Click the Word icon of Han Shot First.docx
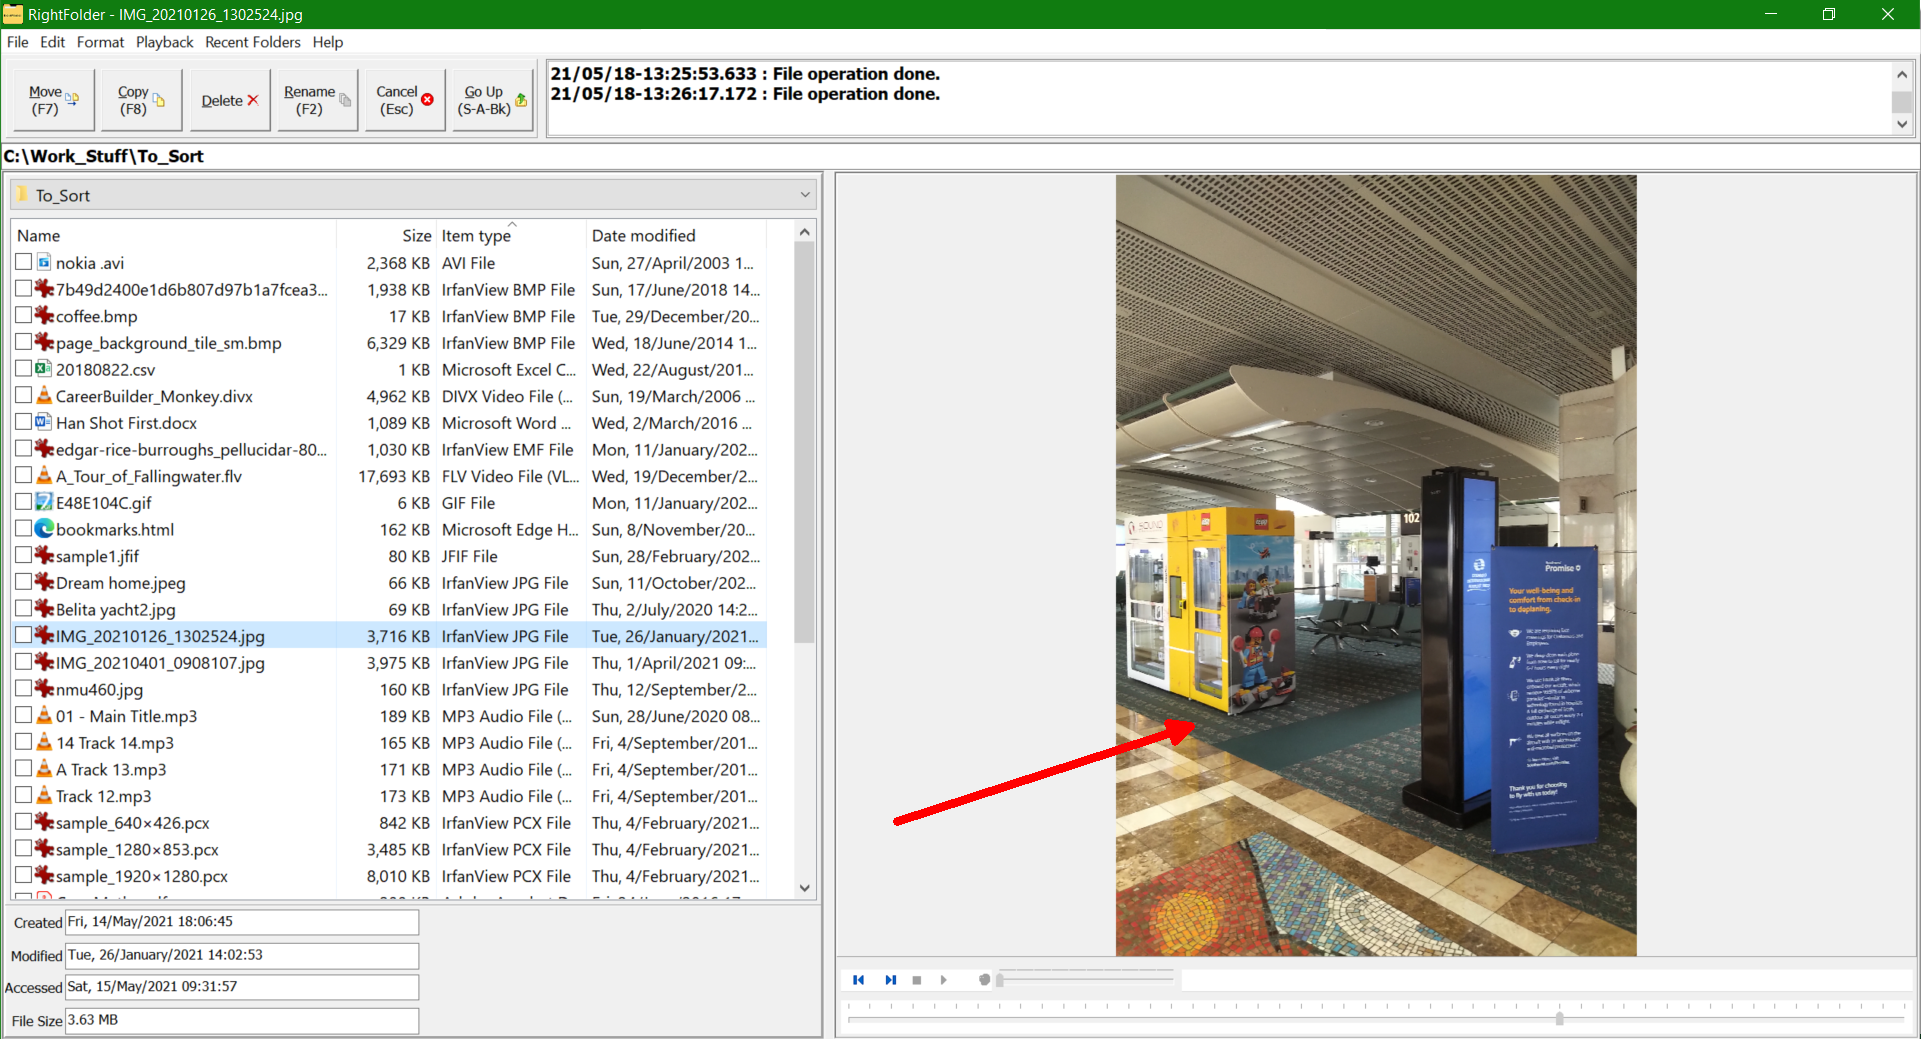The image size is (1921, 1039). pyautogui.click(x=44, y=422)
